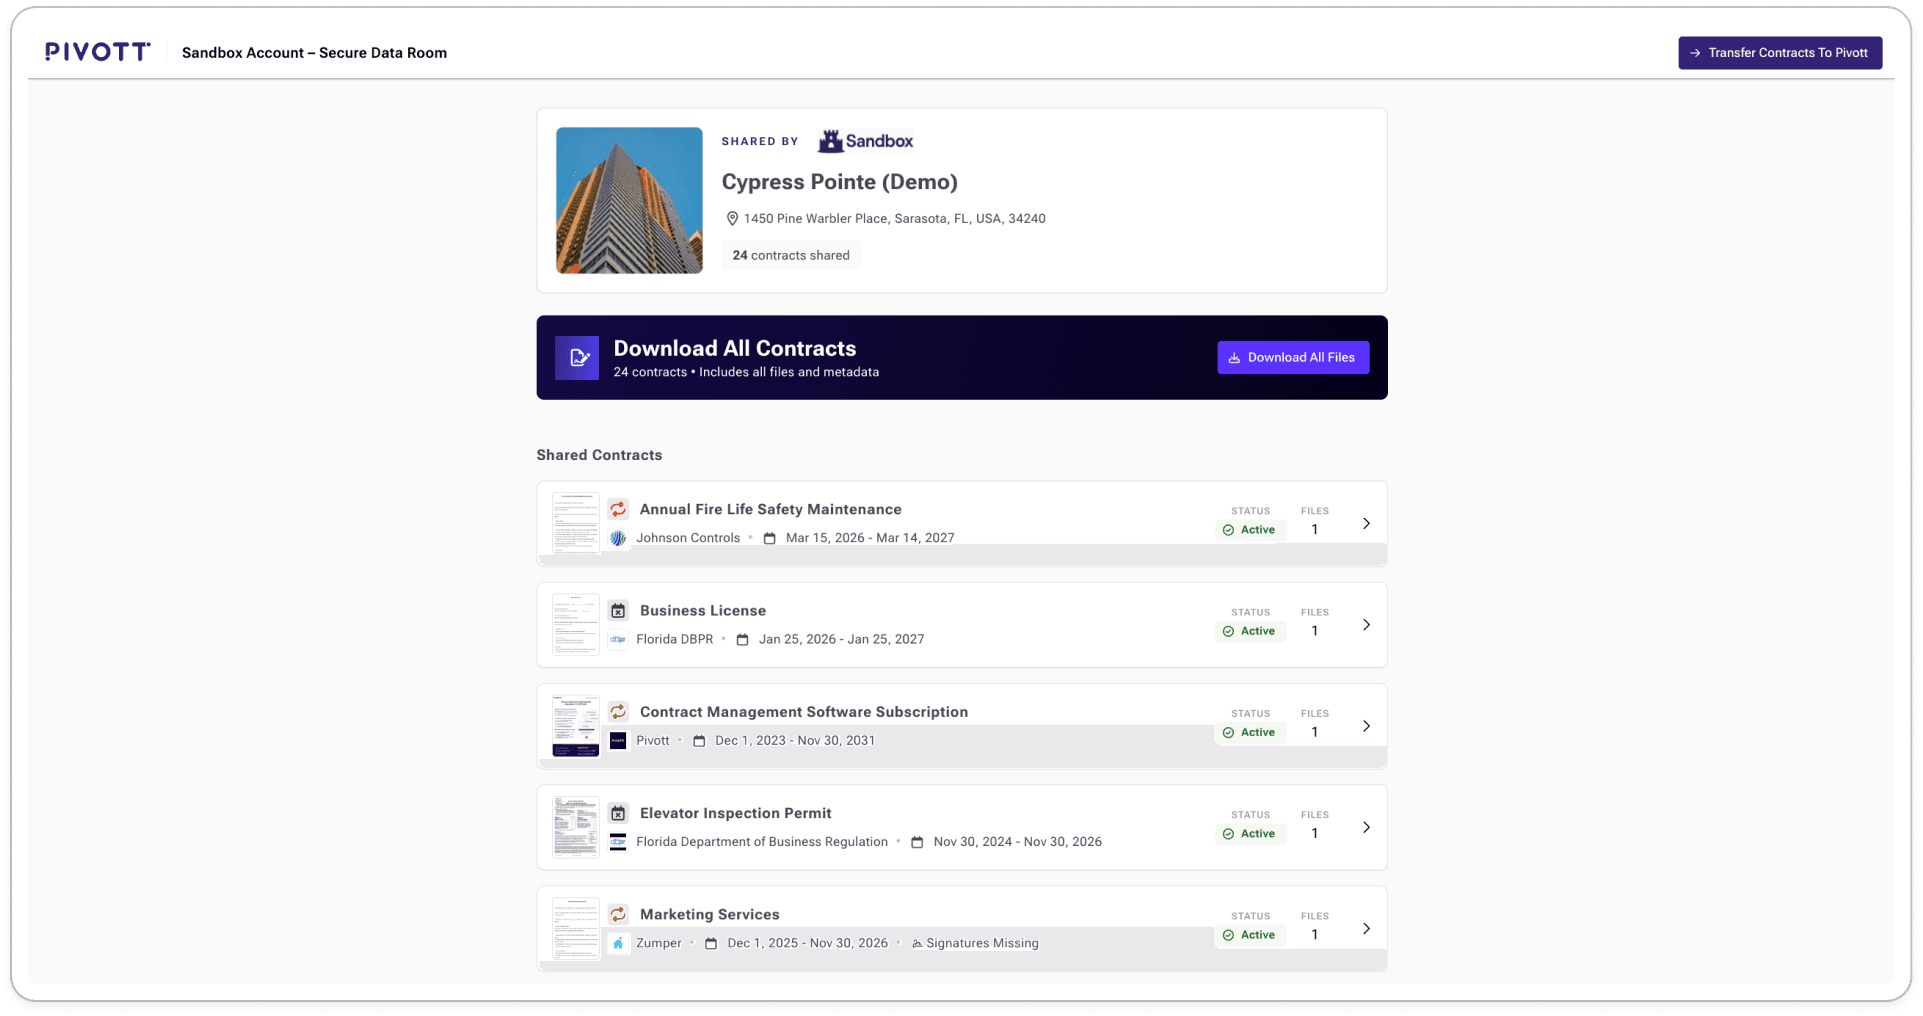The image size is (1923, 1016).
Task: Open Annual Fire Life Safety Maintenance document thumbnail
Action: (x=576, y=523)
